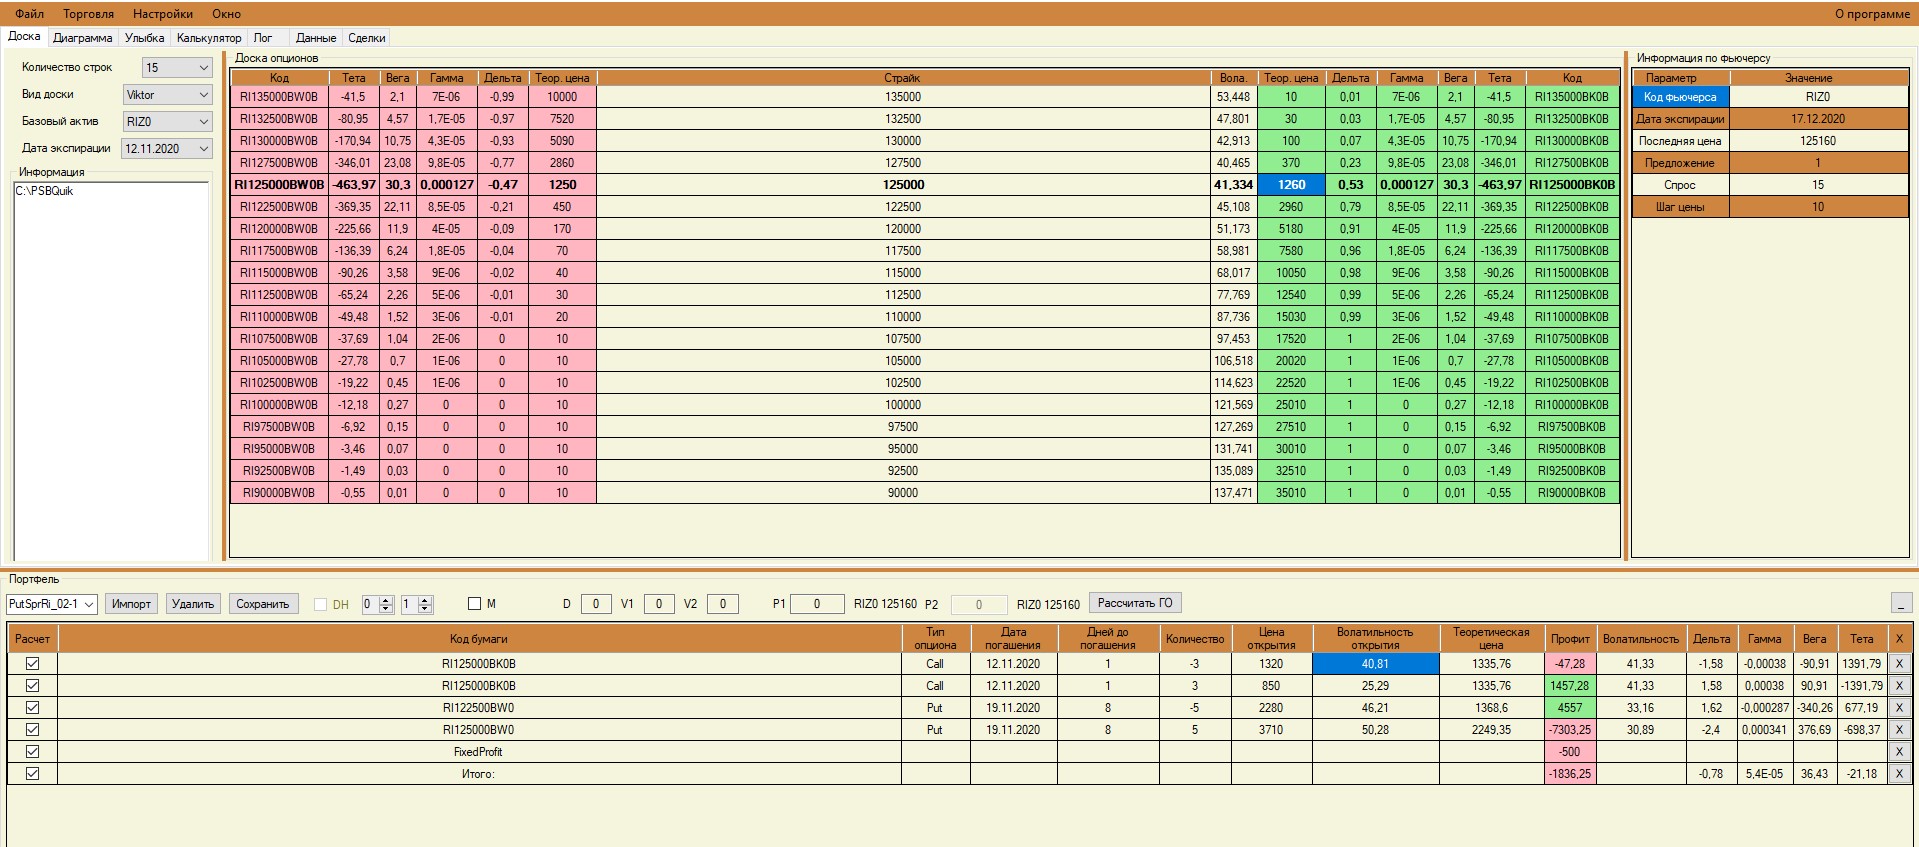Uncheck Расчет for the RI125000BW0 put row
Viewport: 1919px width, 847px height.
pos(32,729)
